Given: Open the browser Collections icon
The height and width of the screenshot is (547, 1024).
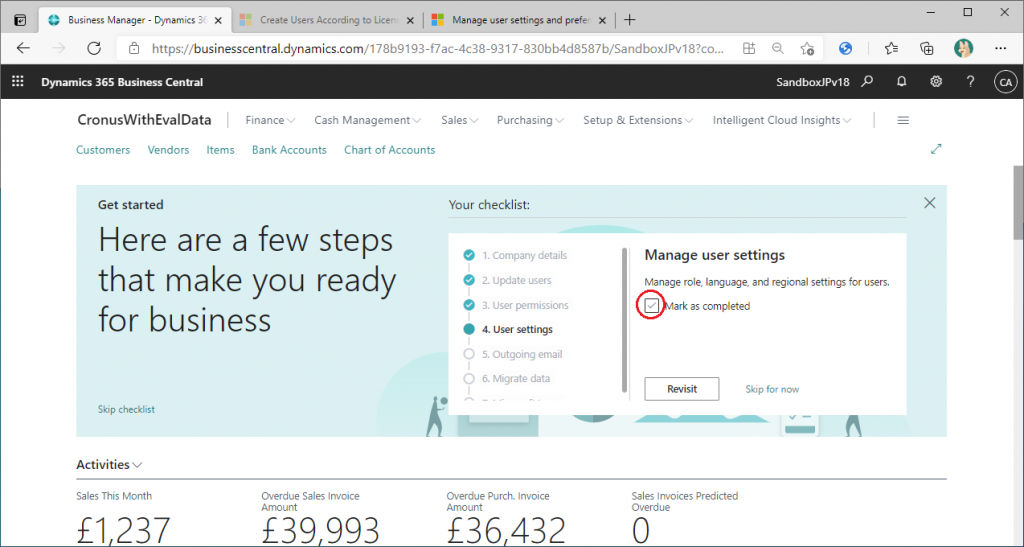Looking at the screenshot, I should [926, 48].
